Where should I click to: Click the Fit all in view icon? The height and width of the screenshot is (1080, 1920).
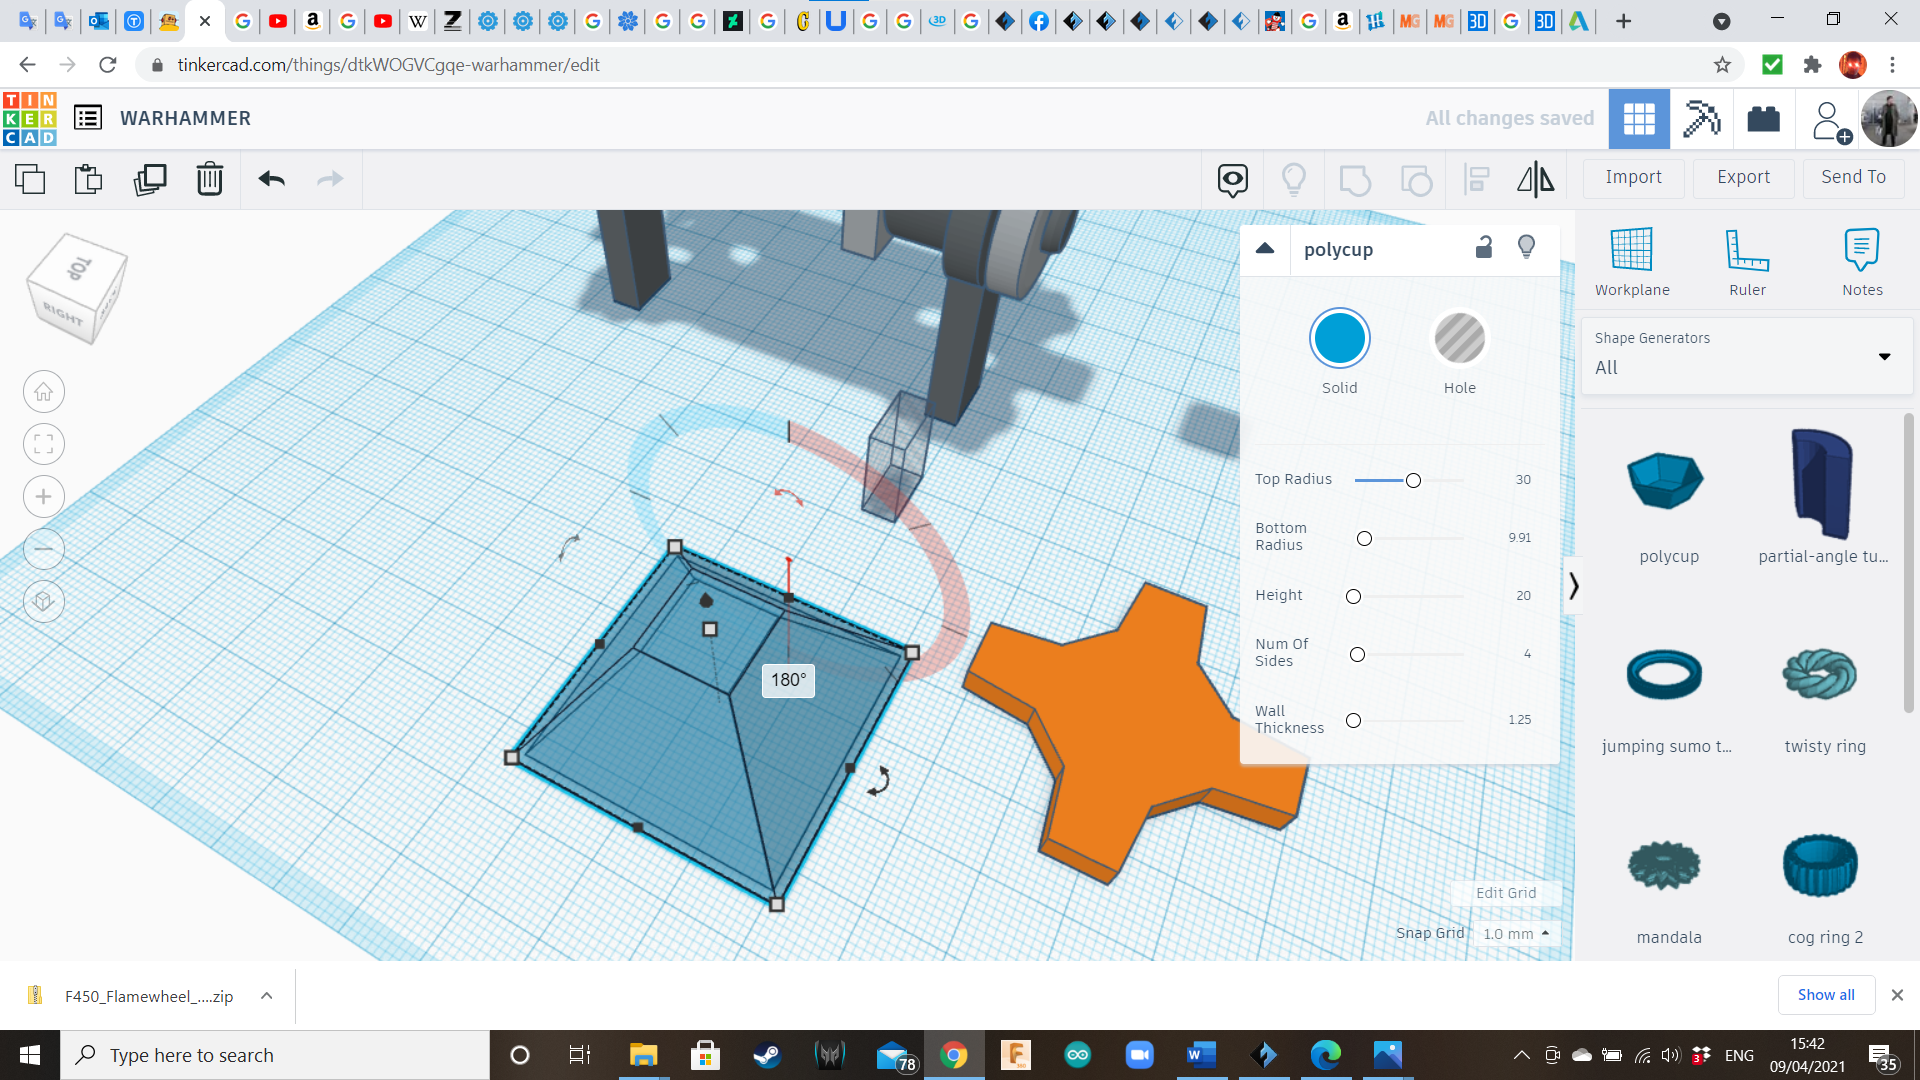44,444
